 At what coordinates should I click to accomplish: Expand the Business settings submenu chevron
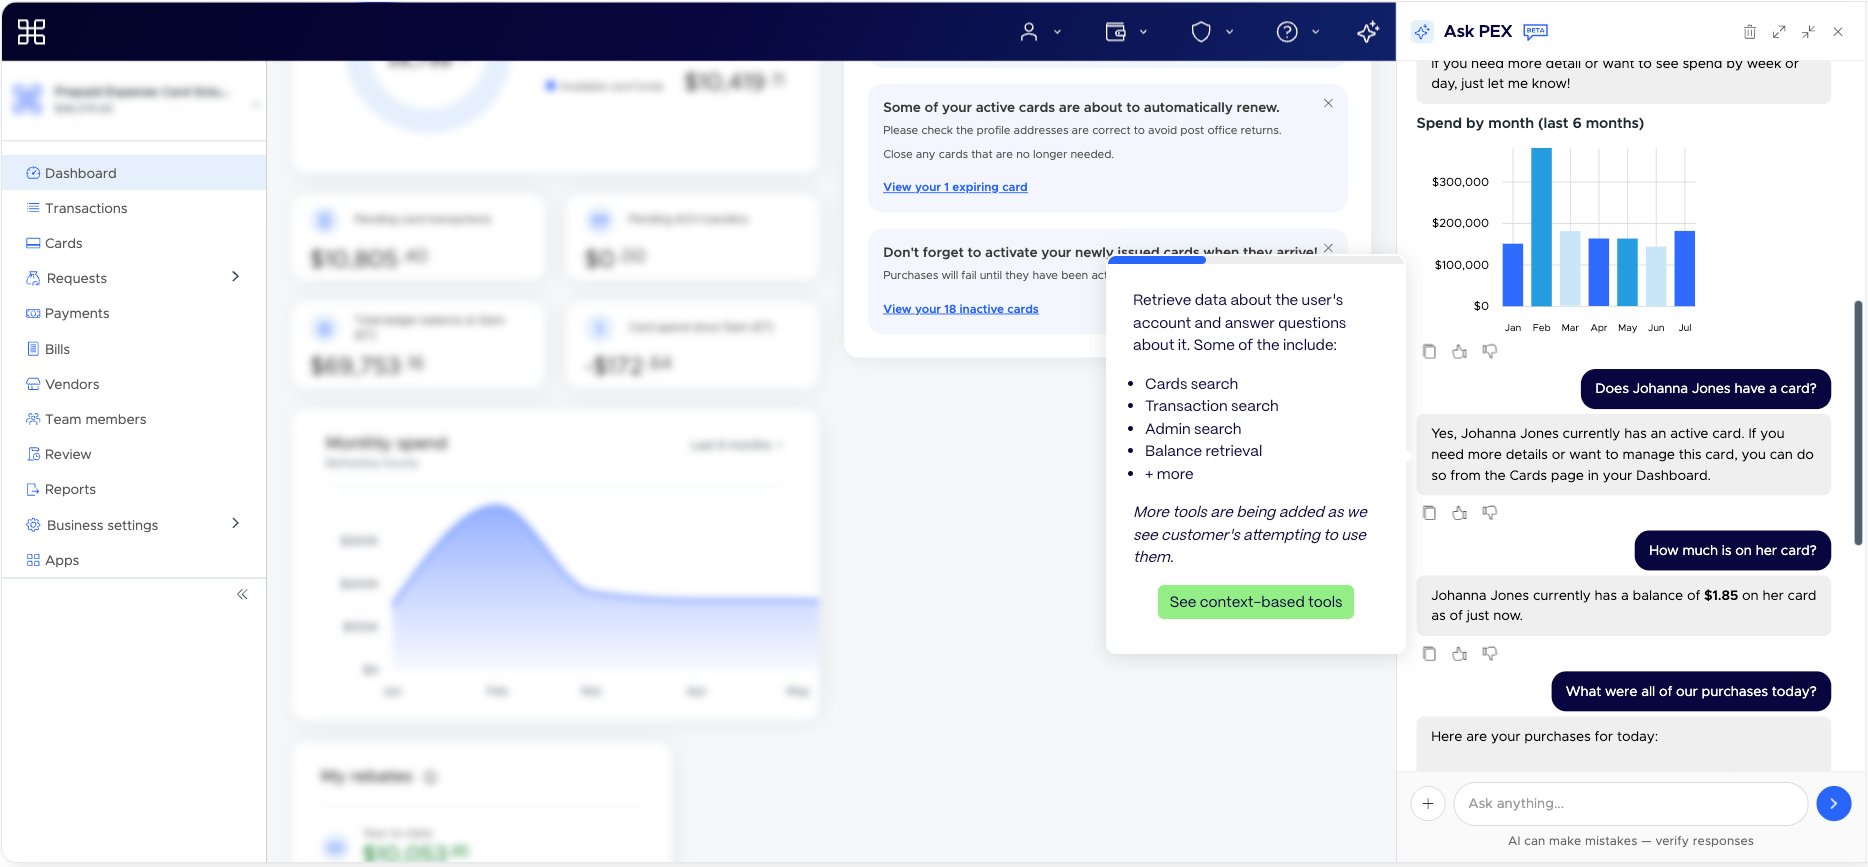click(x=236, y=523)
